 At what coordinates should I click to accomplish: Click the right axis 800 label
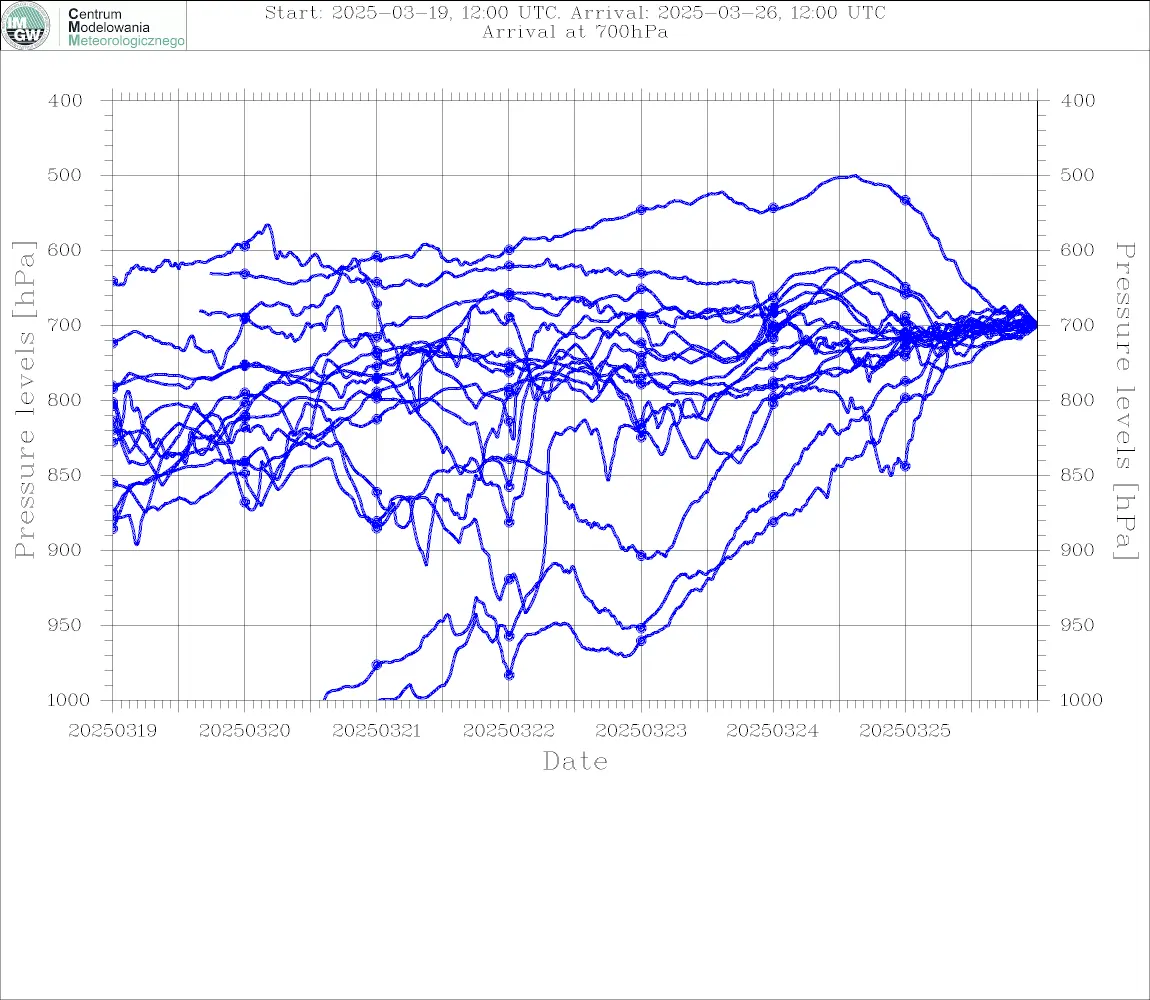[1077, 400]
